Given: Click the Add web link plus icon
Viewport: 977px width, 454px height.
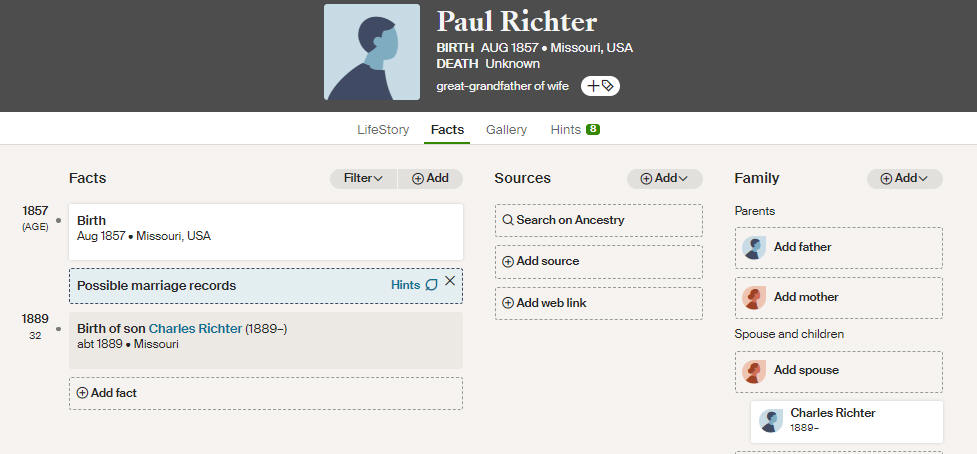Looking at the screenshot, I should 508,303.
